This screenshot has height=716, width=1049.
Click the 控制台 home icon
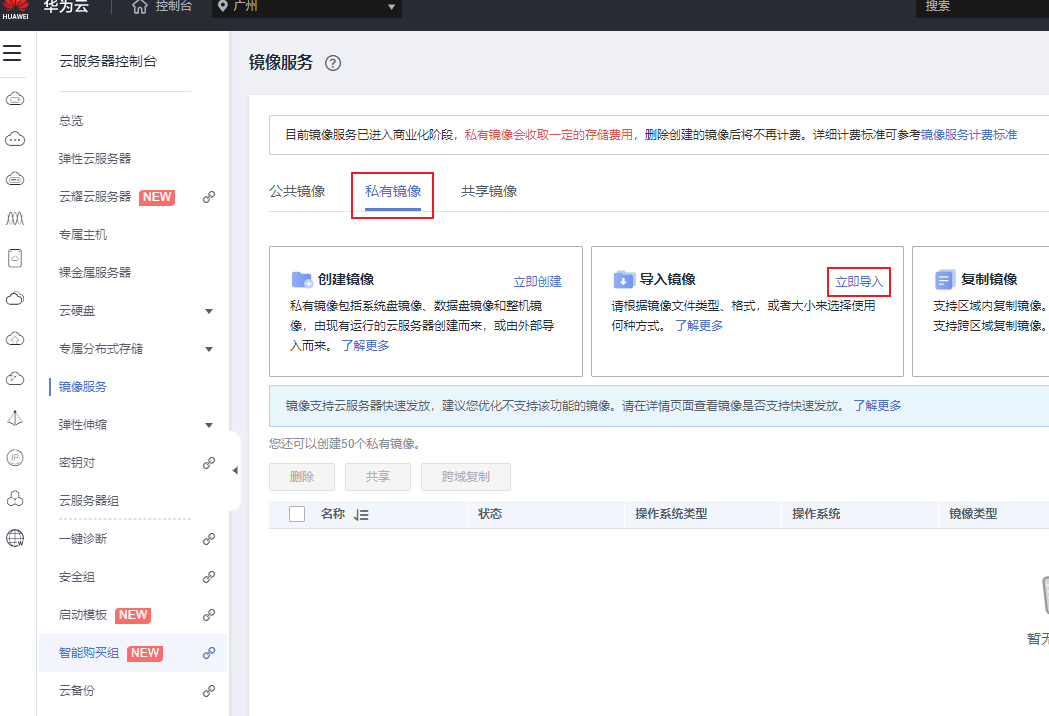[x=138, y=8]
